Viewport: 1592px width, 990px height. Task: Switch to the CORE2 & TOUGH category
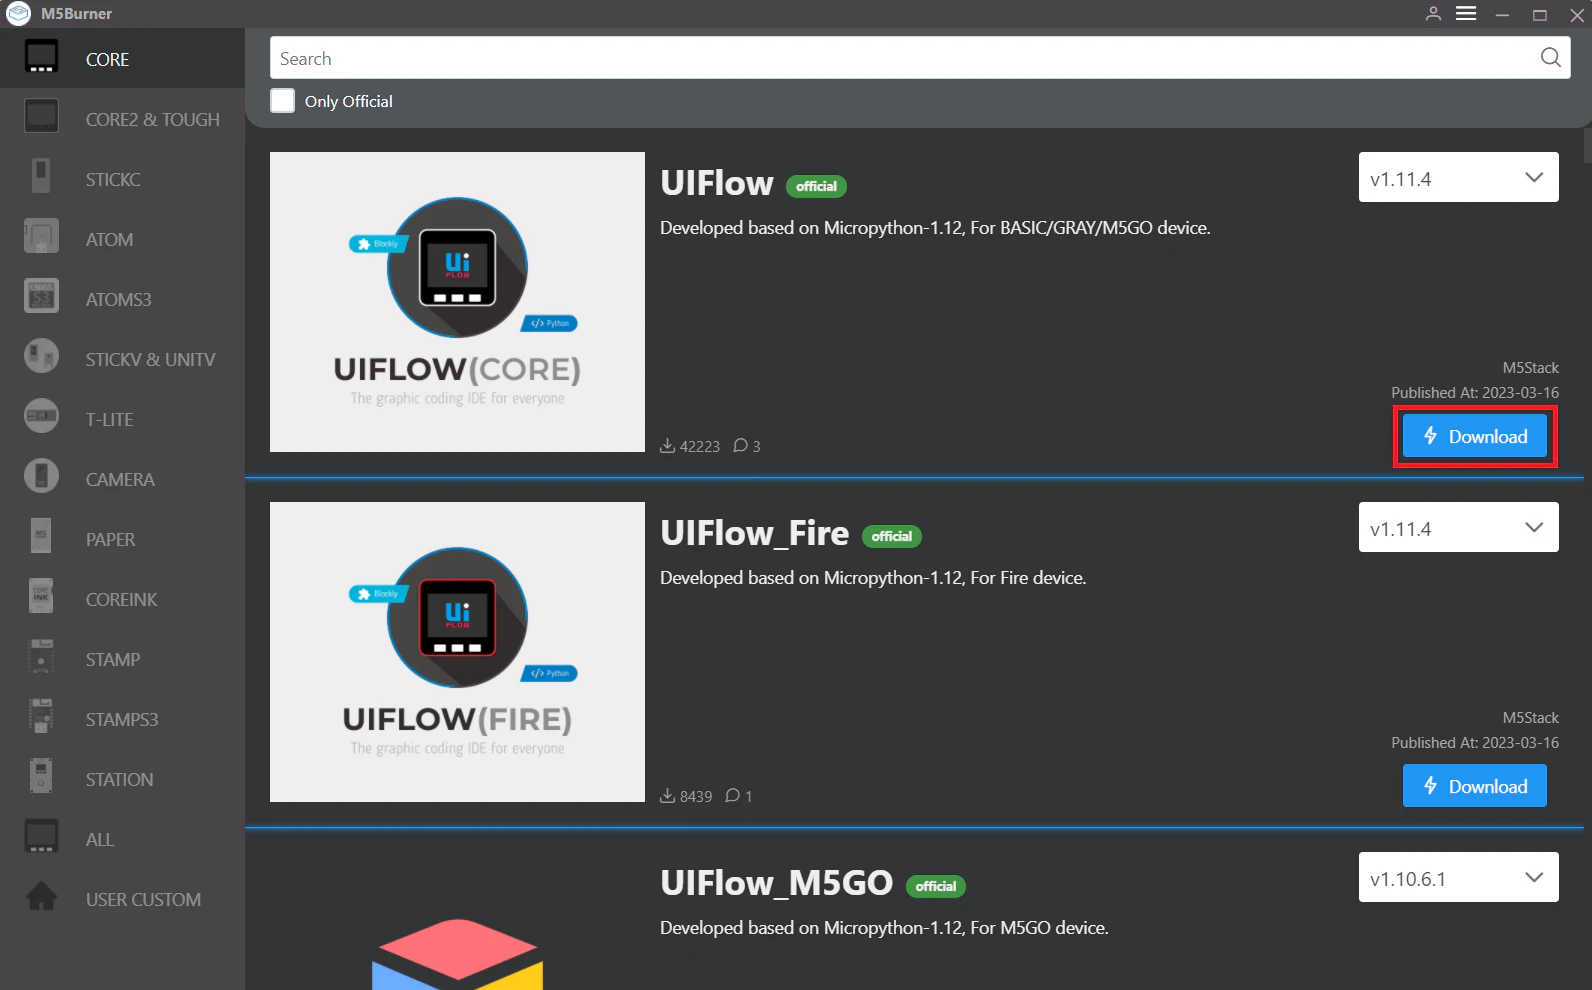[153, 120]
